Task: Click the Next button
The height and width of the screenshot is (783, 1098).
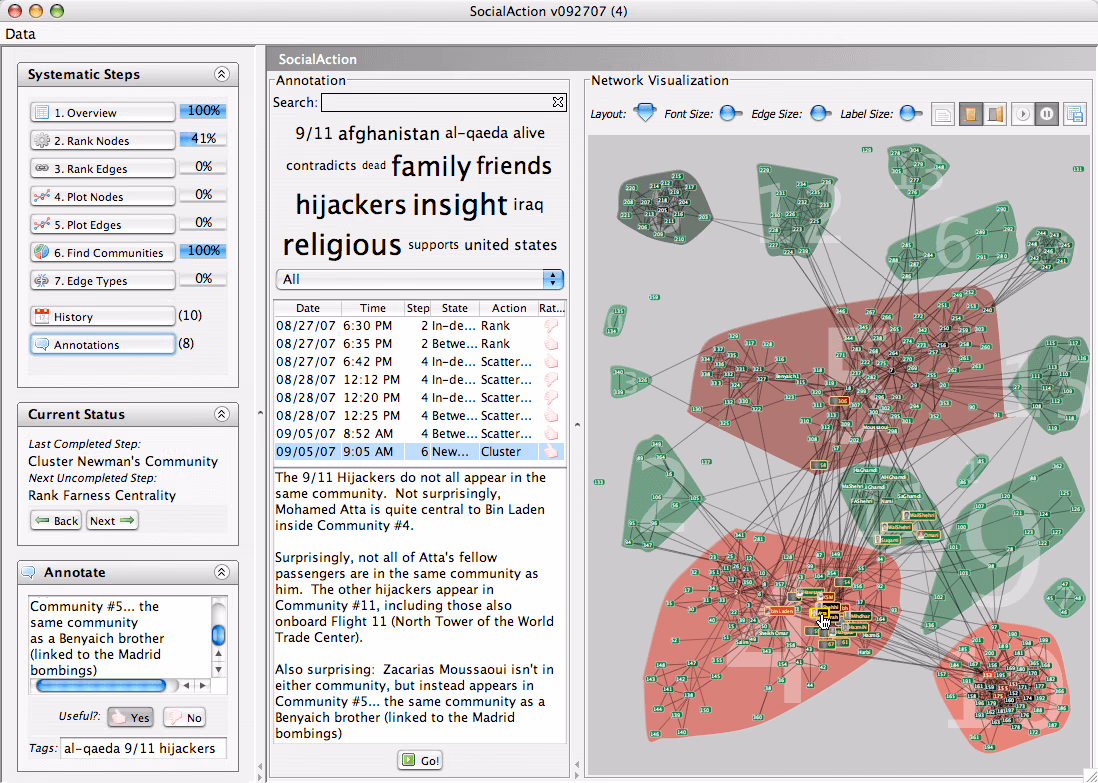Action: (112, 520)
